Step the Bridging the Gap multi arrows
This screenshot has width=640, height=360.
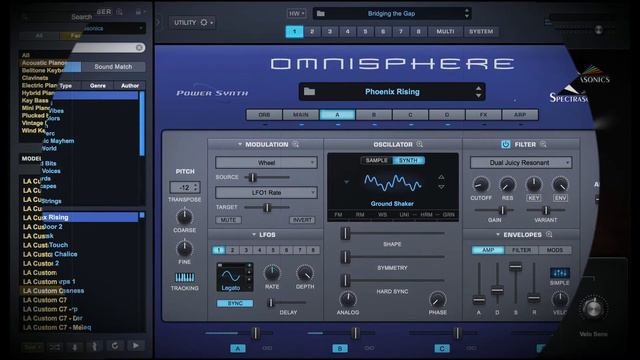pos(467,13)
